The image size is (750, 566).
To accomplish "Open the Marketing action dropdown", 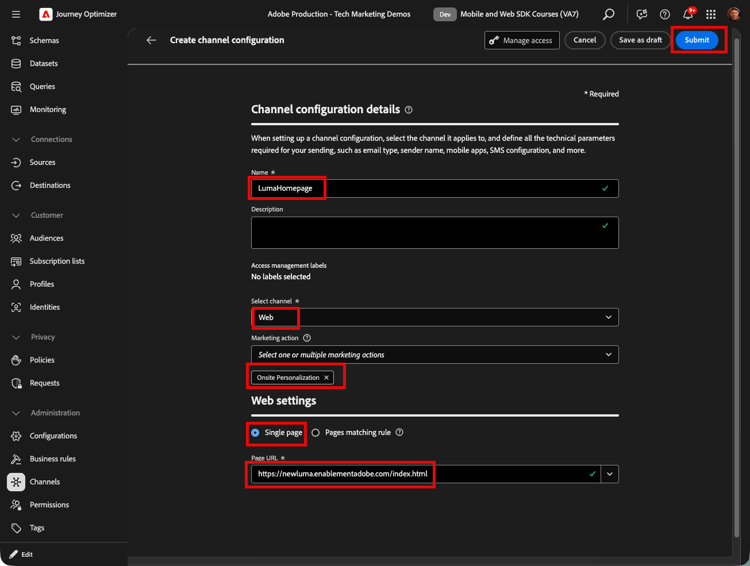I will tap(434, 355).
